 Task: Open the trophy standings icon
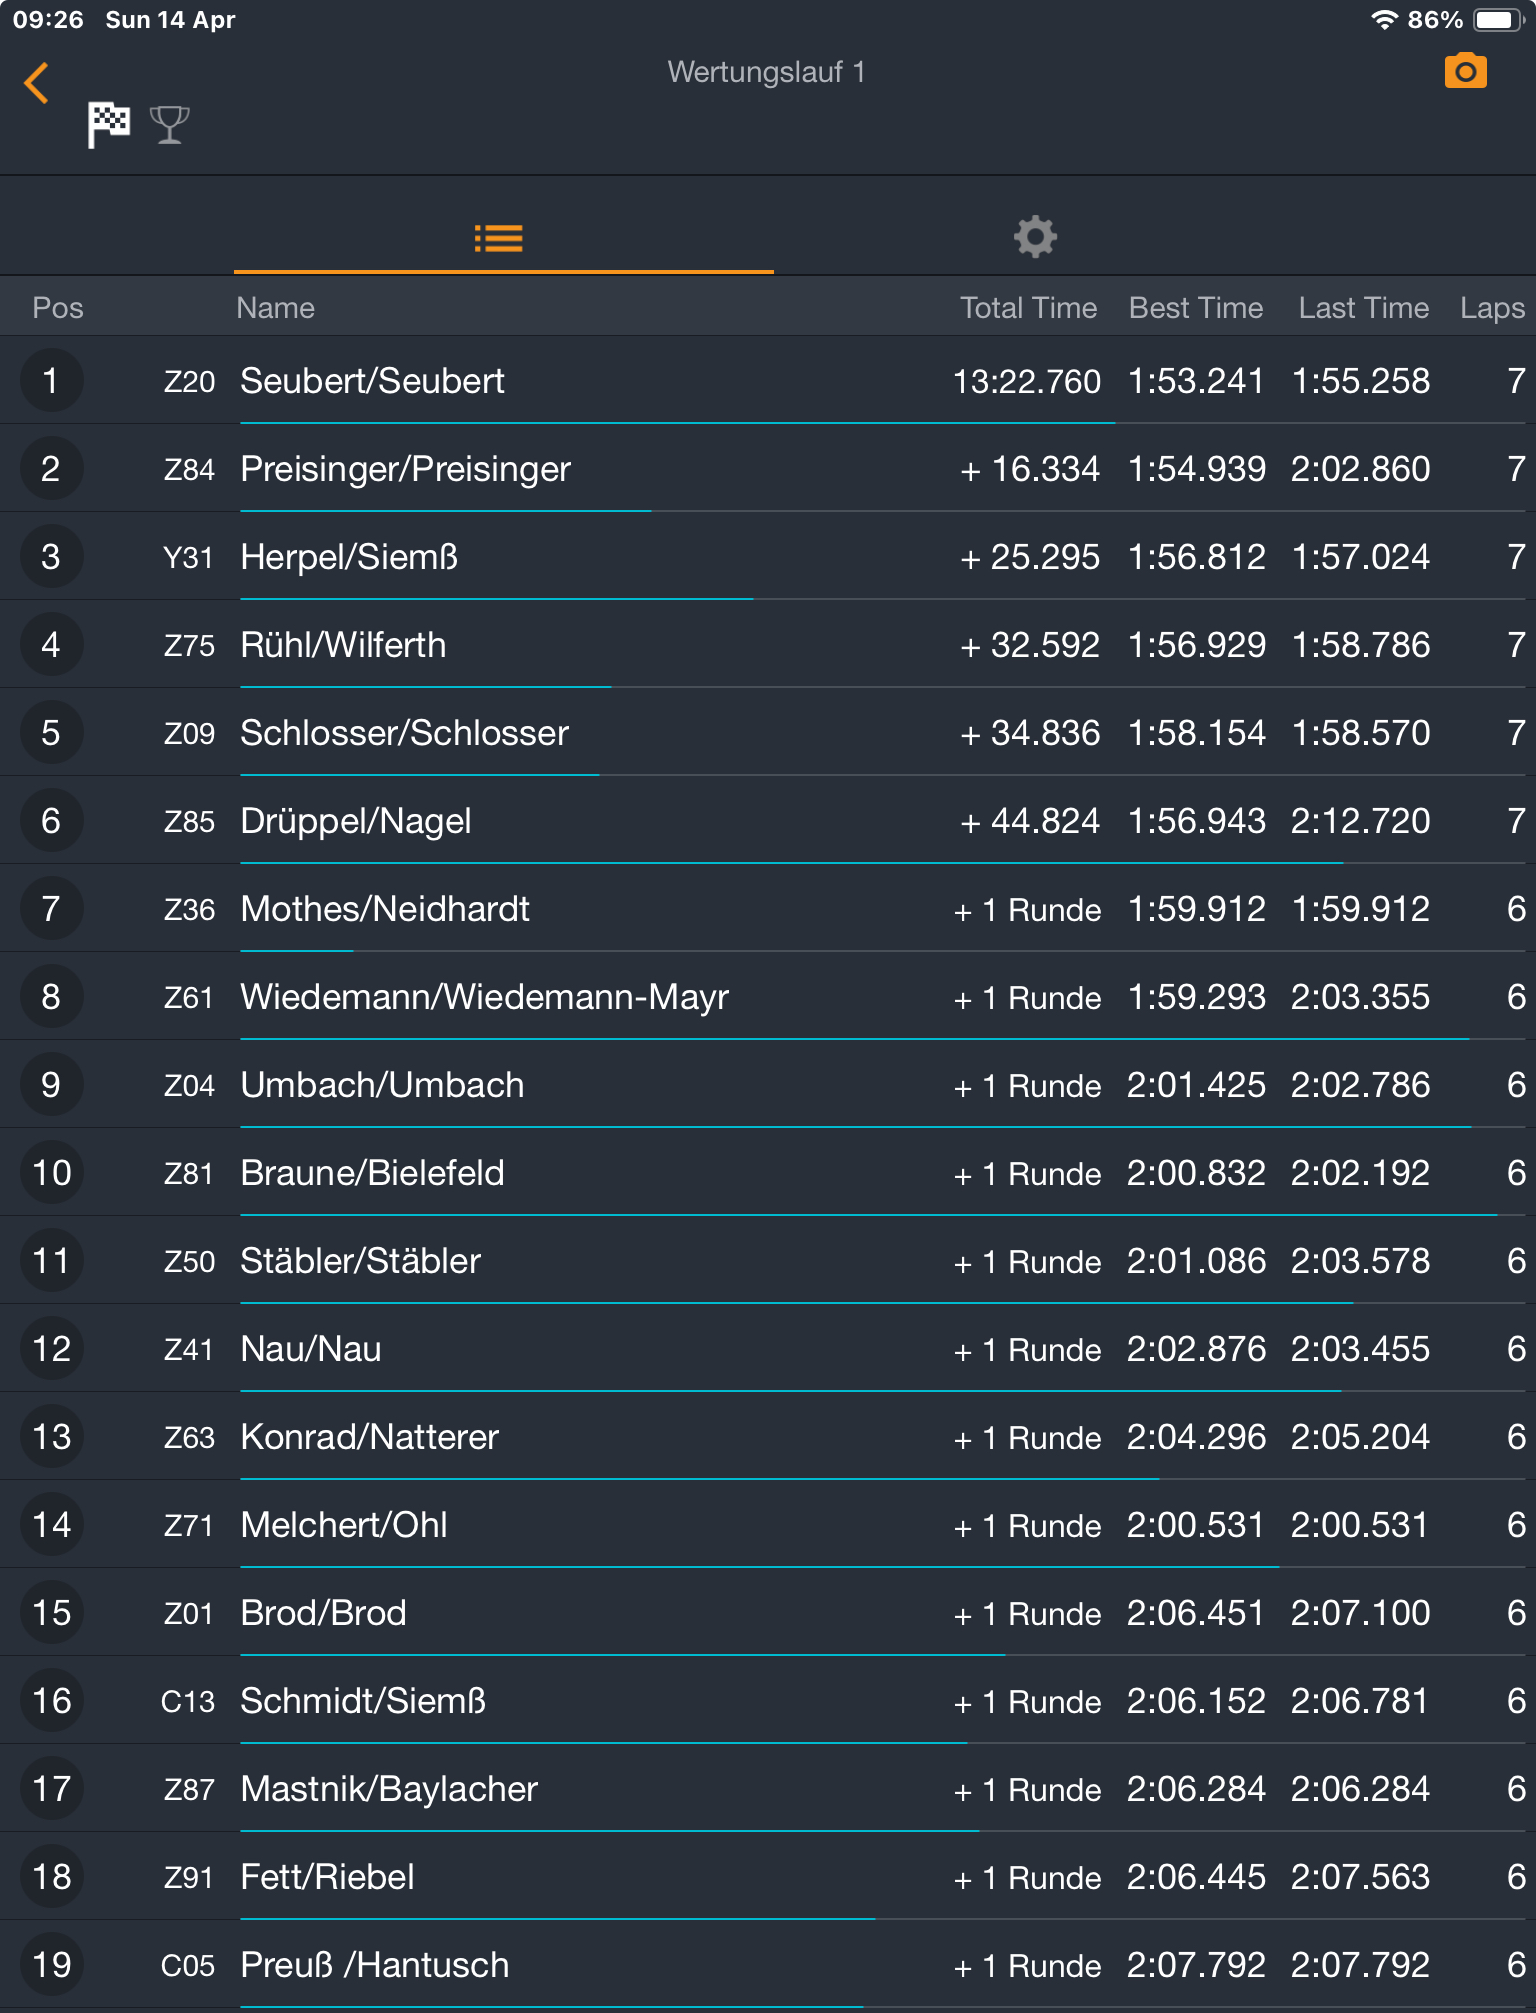169,125
